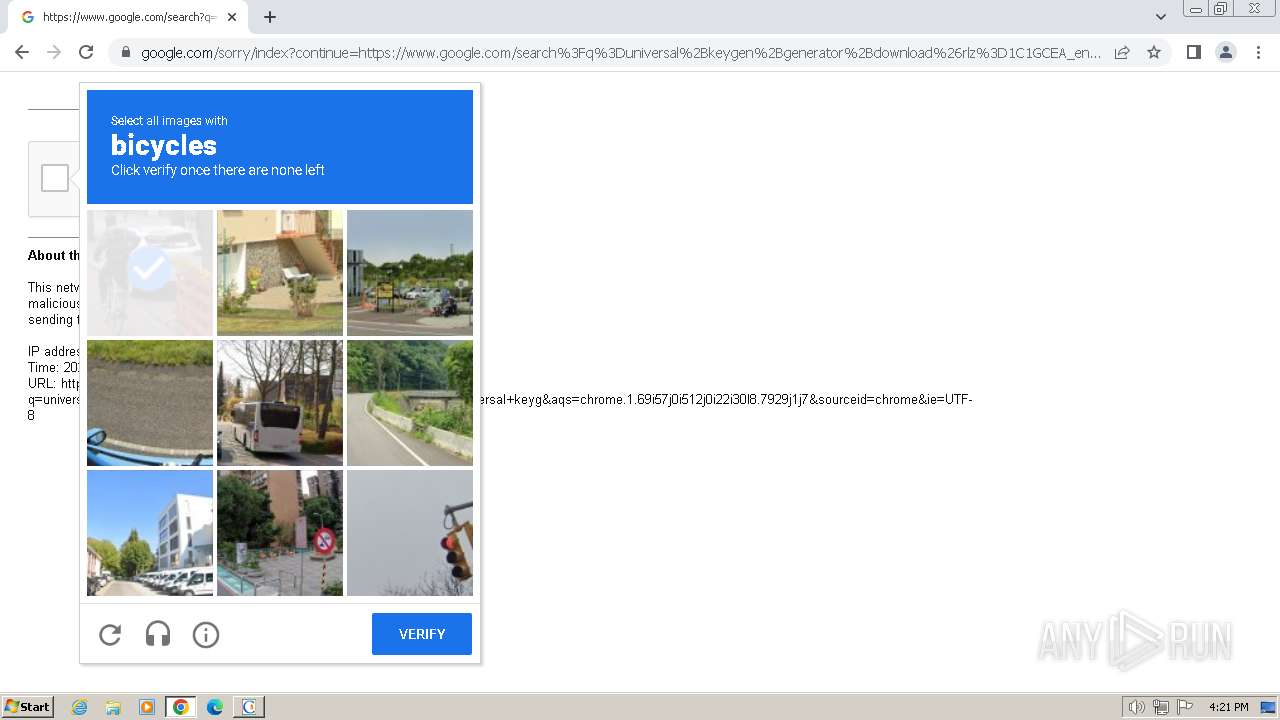This screenshot has height=720, width=1280.
Task: Select the traffic light image tile
Action: (410, 533)
